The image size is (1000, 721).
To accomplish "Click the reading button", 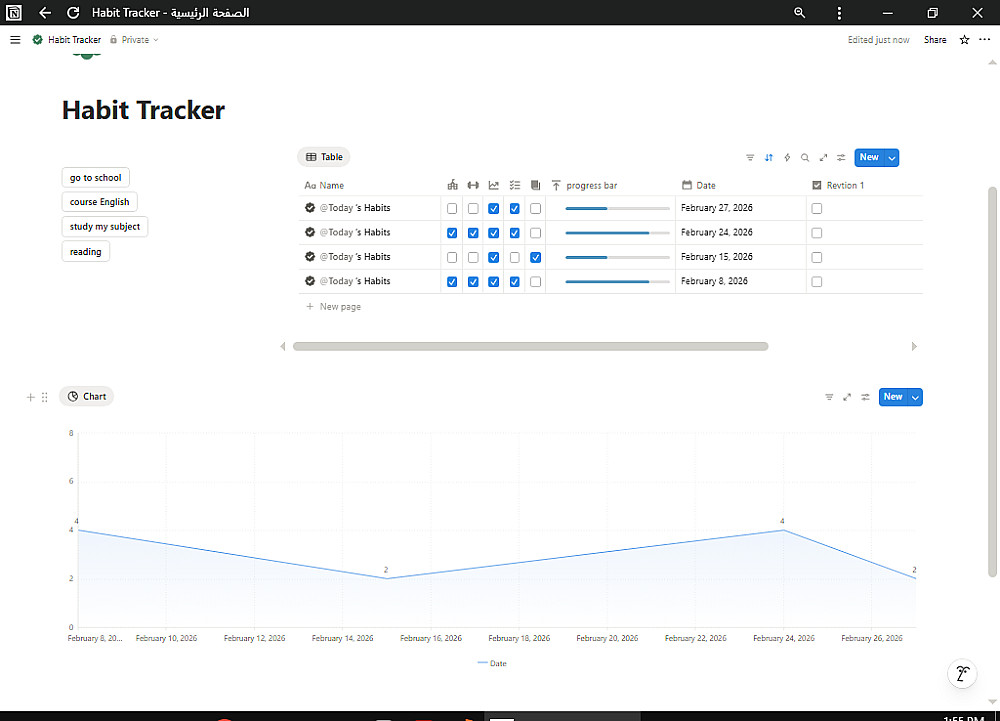I will point(85,251).
